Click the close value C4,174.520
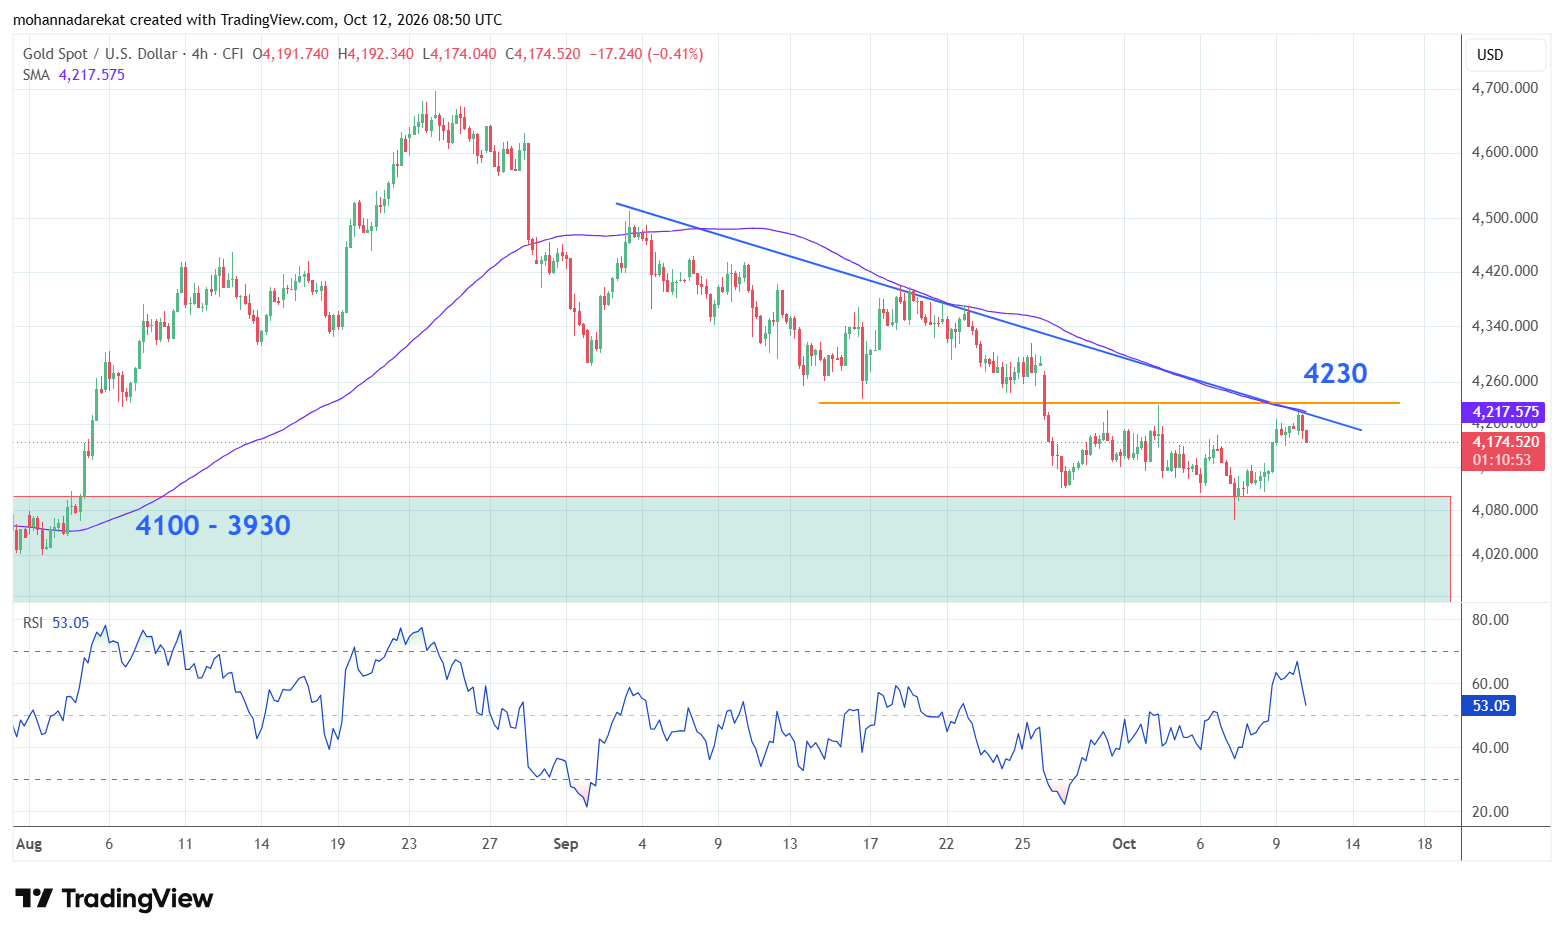This screenshot has width=1564, height=936. coord(543,54)
